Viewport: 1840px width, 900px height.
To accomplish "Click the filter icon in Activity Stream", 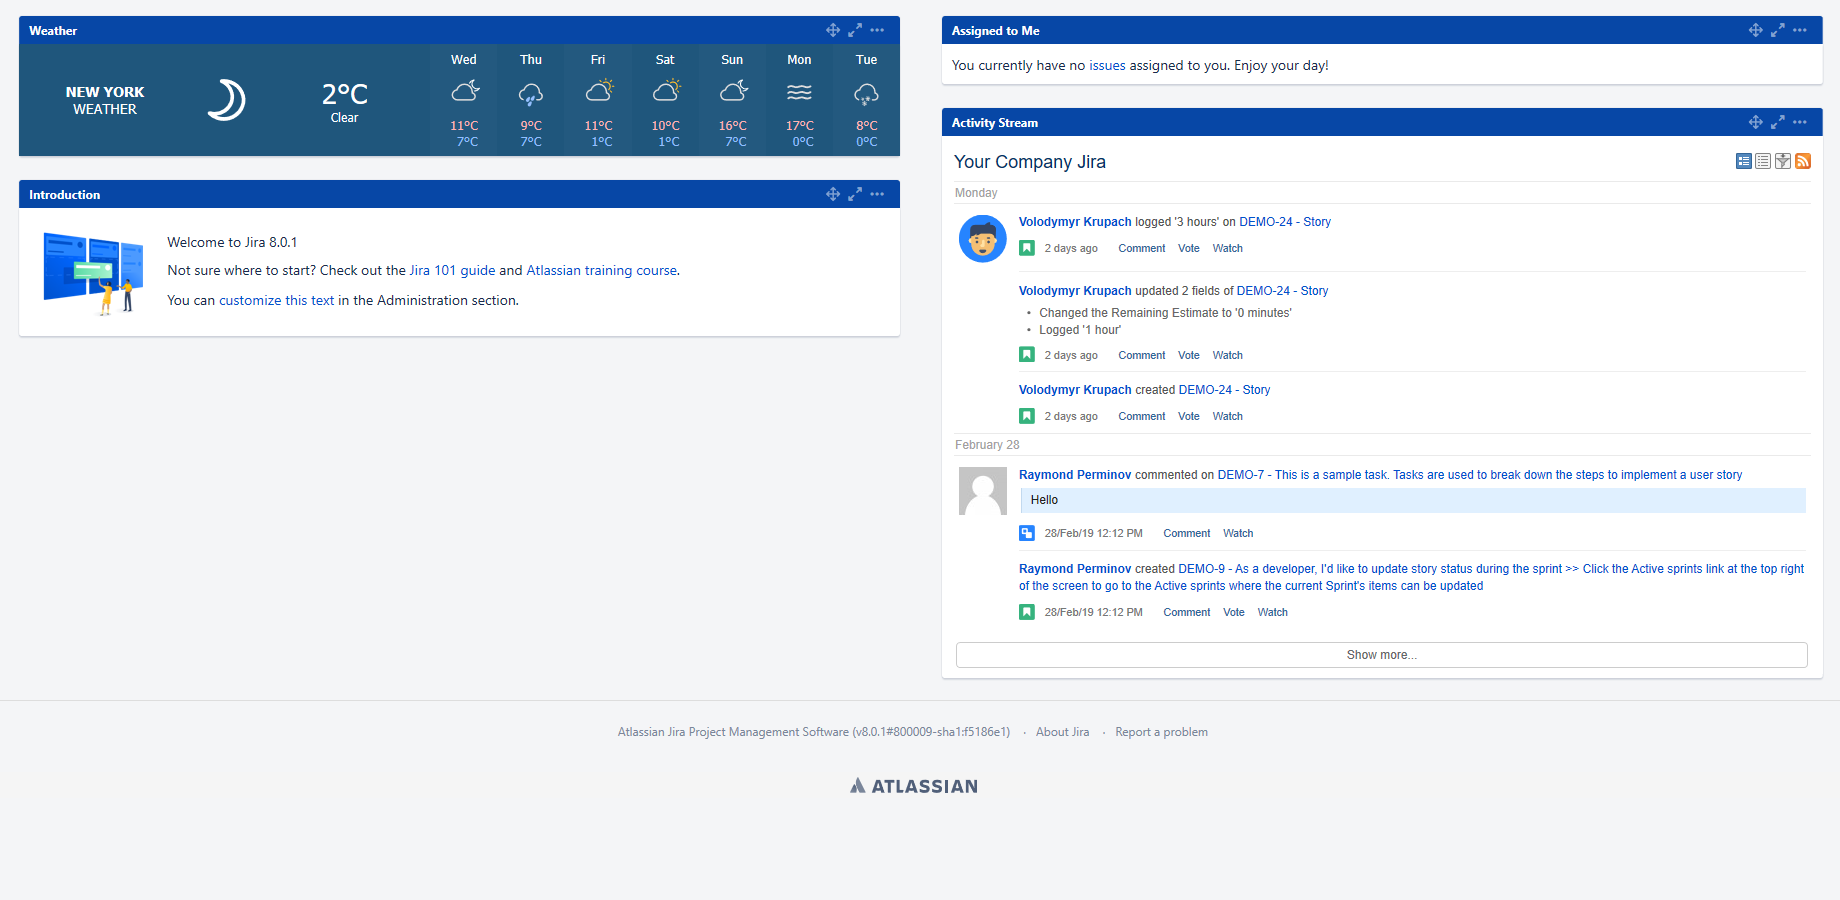I will [x=1783, y=161].
